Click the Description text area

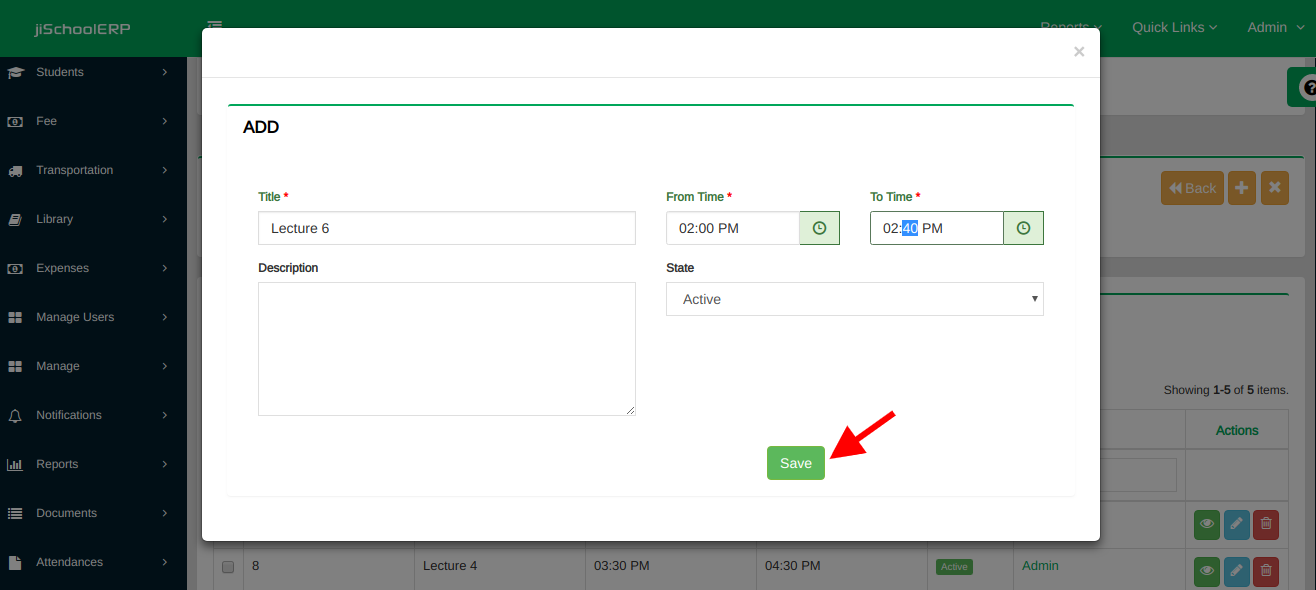click(x=447, y=349)
